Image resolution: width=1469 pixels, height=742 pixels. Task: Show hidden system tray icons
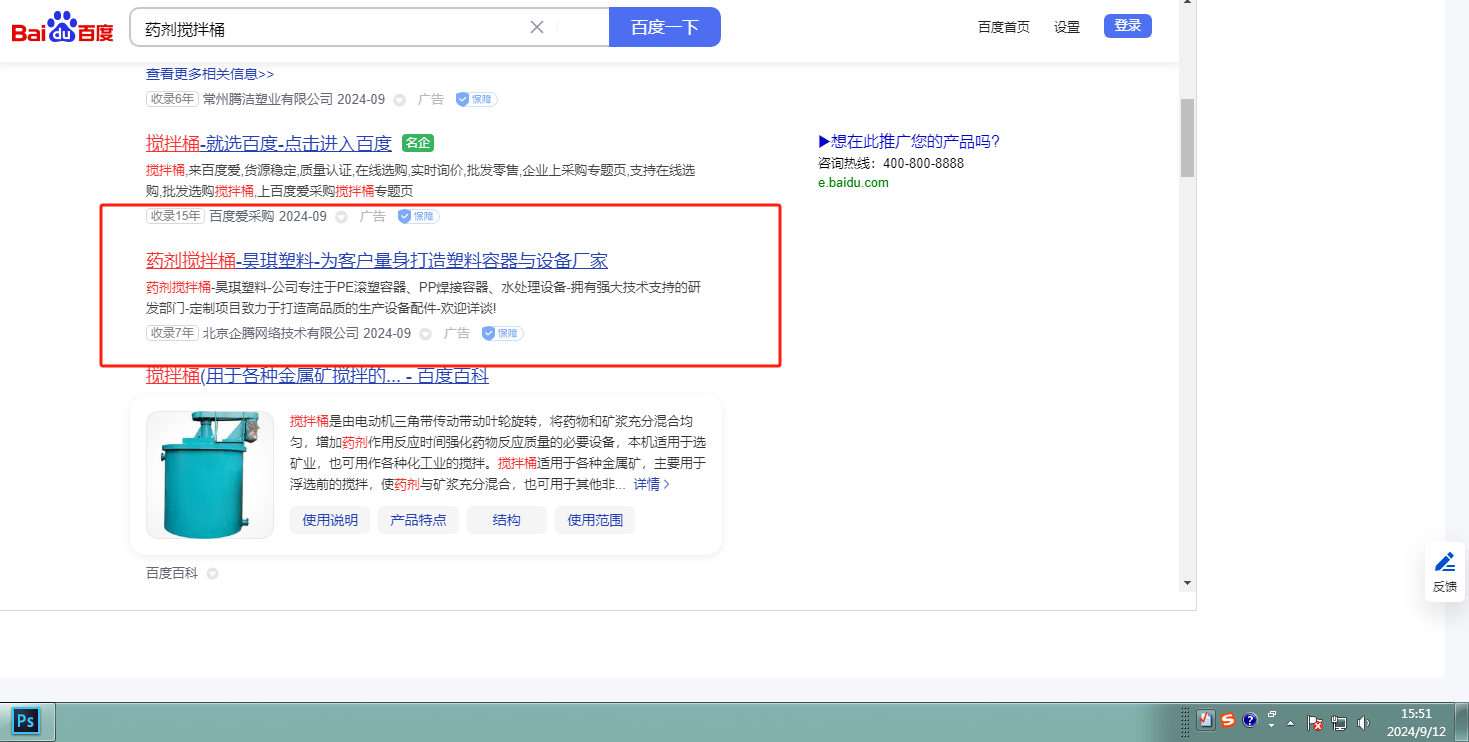1290,722
